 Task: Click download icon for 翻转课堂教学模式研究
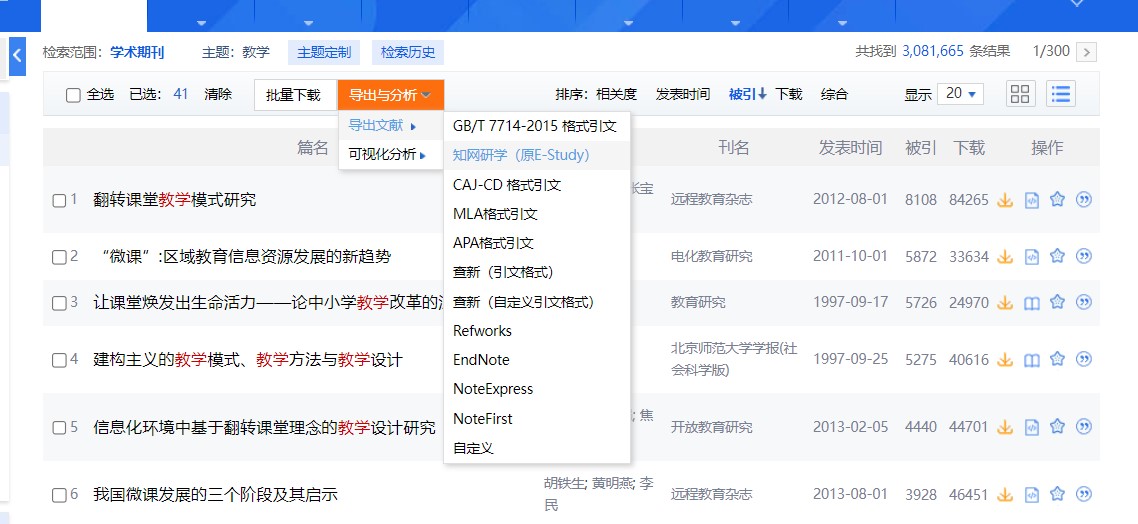point(1006,200)
